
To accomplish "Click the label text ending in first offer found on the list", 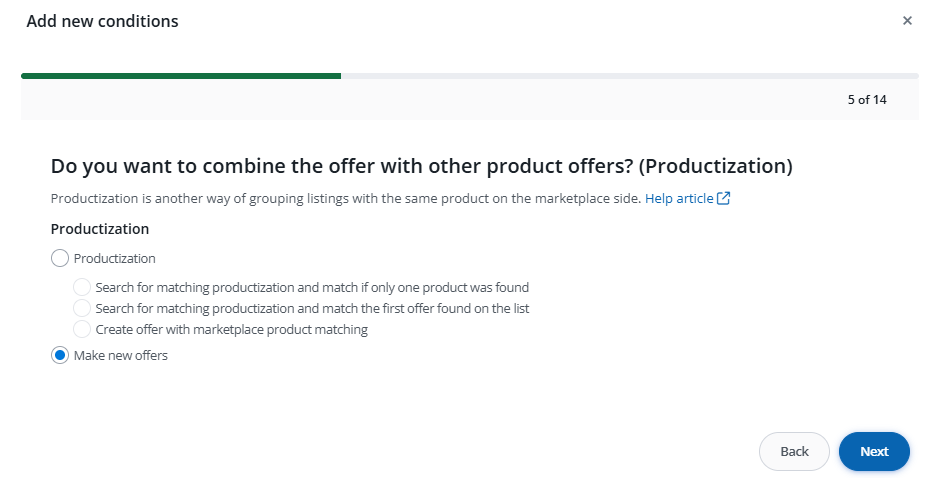I will pos(312,308).
